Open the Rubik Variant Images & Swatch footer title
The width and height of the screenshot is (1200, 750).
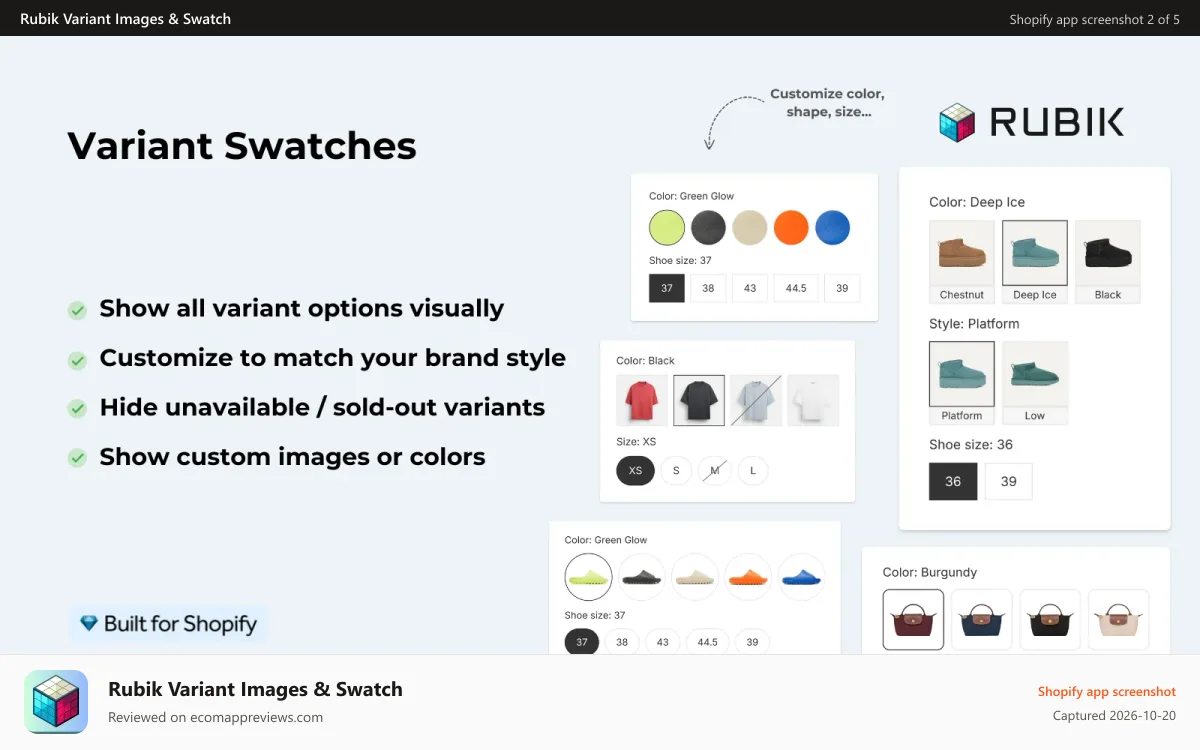[x=255, y=689]
